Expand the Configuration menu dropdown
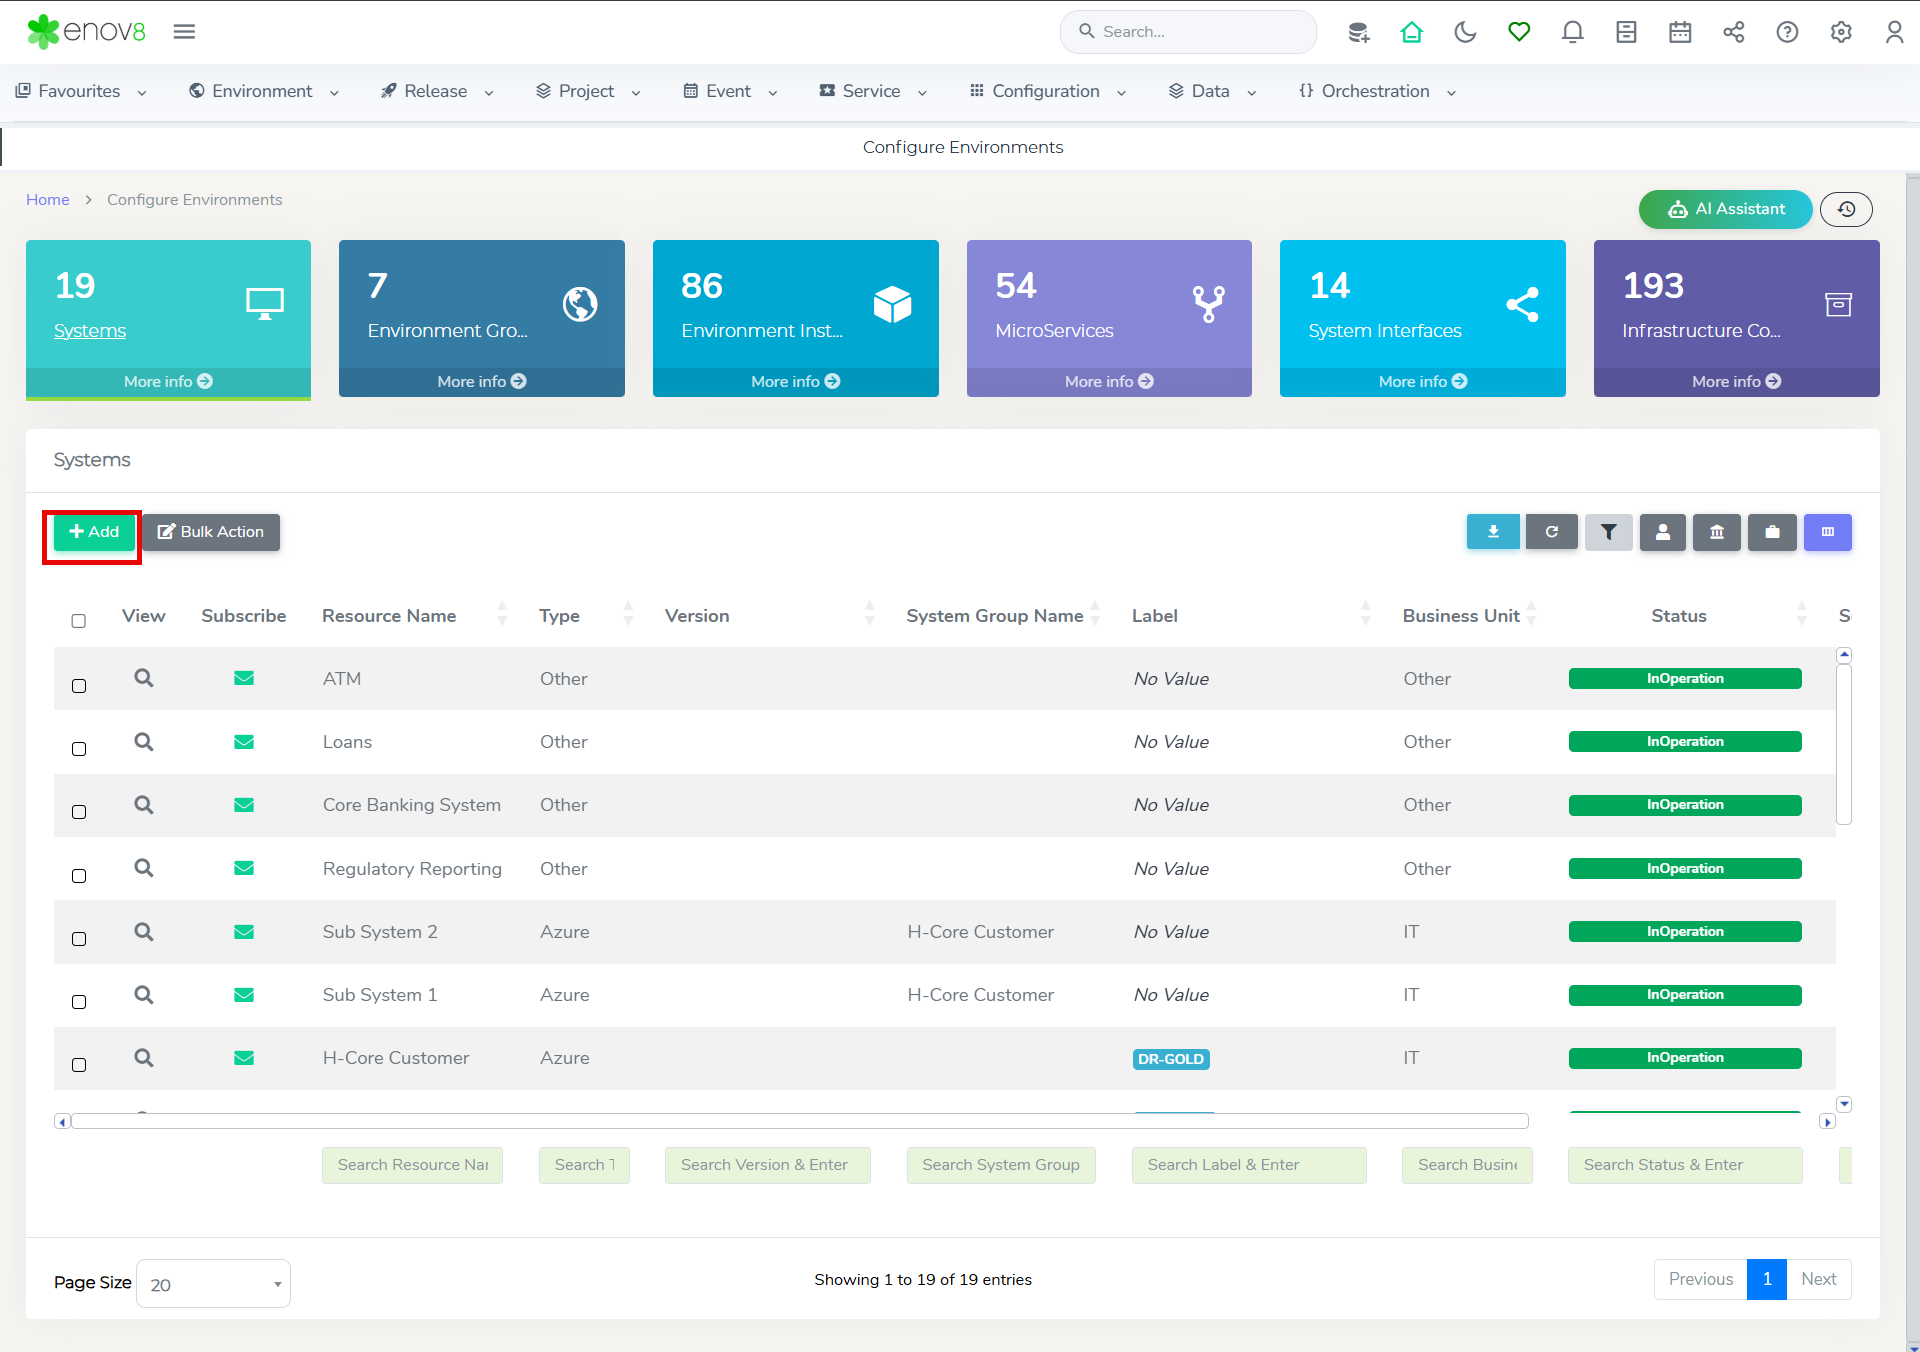The image size is (1920, 1352). [1047, 91]
